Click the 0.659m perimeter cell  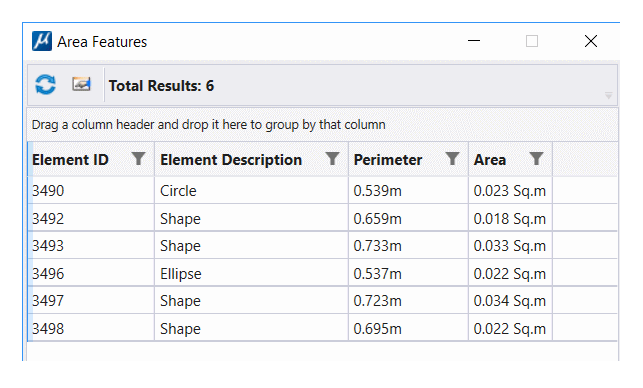(408, 218)
